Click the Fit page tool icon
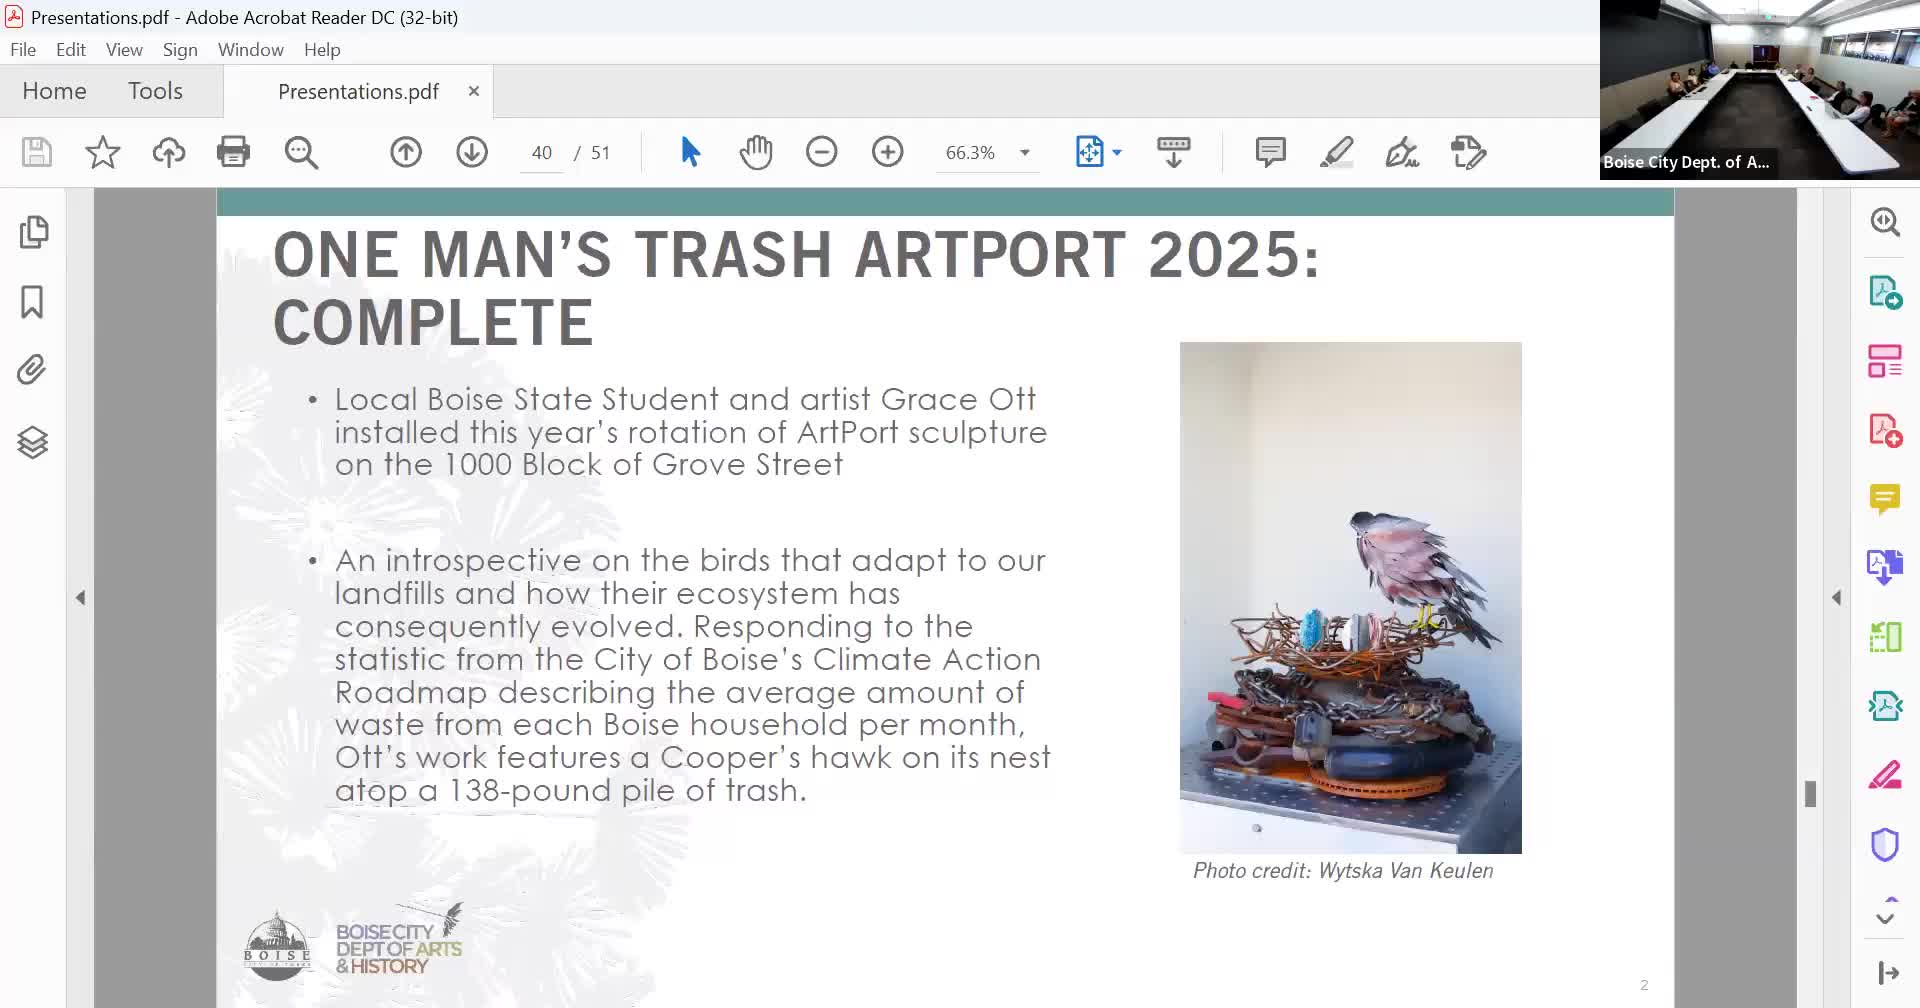1920x1008 pixels. tap(1089, 152)
